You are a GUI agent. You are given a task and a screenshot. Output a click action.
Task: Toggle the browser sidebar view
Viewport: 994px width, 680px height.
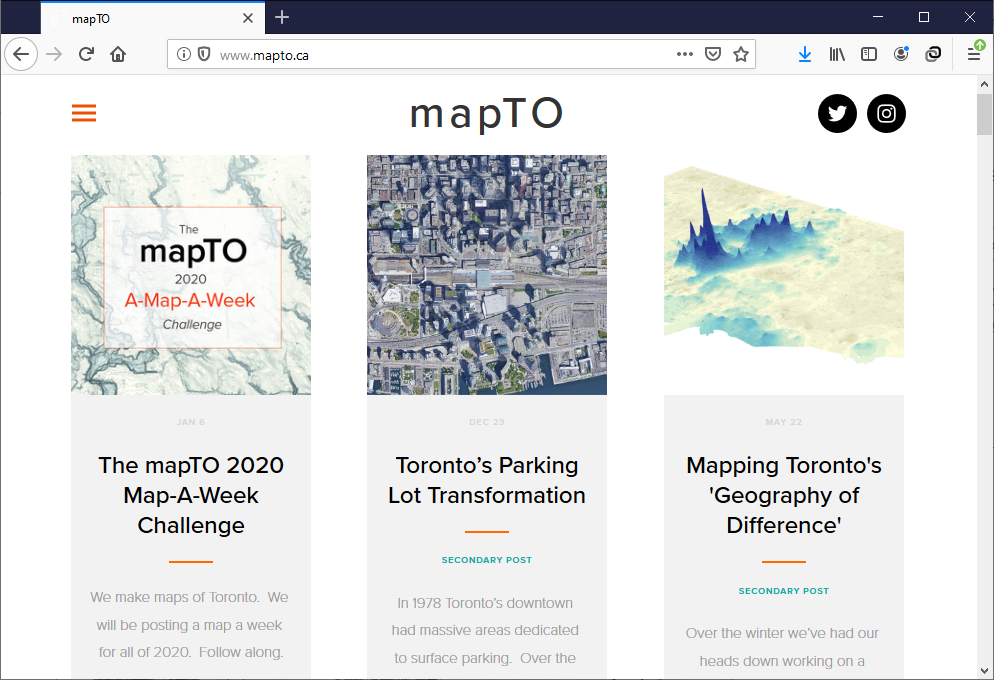869,53
